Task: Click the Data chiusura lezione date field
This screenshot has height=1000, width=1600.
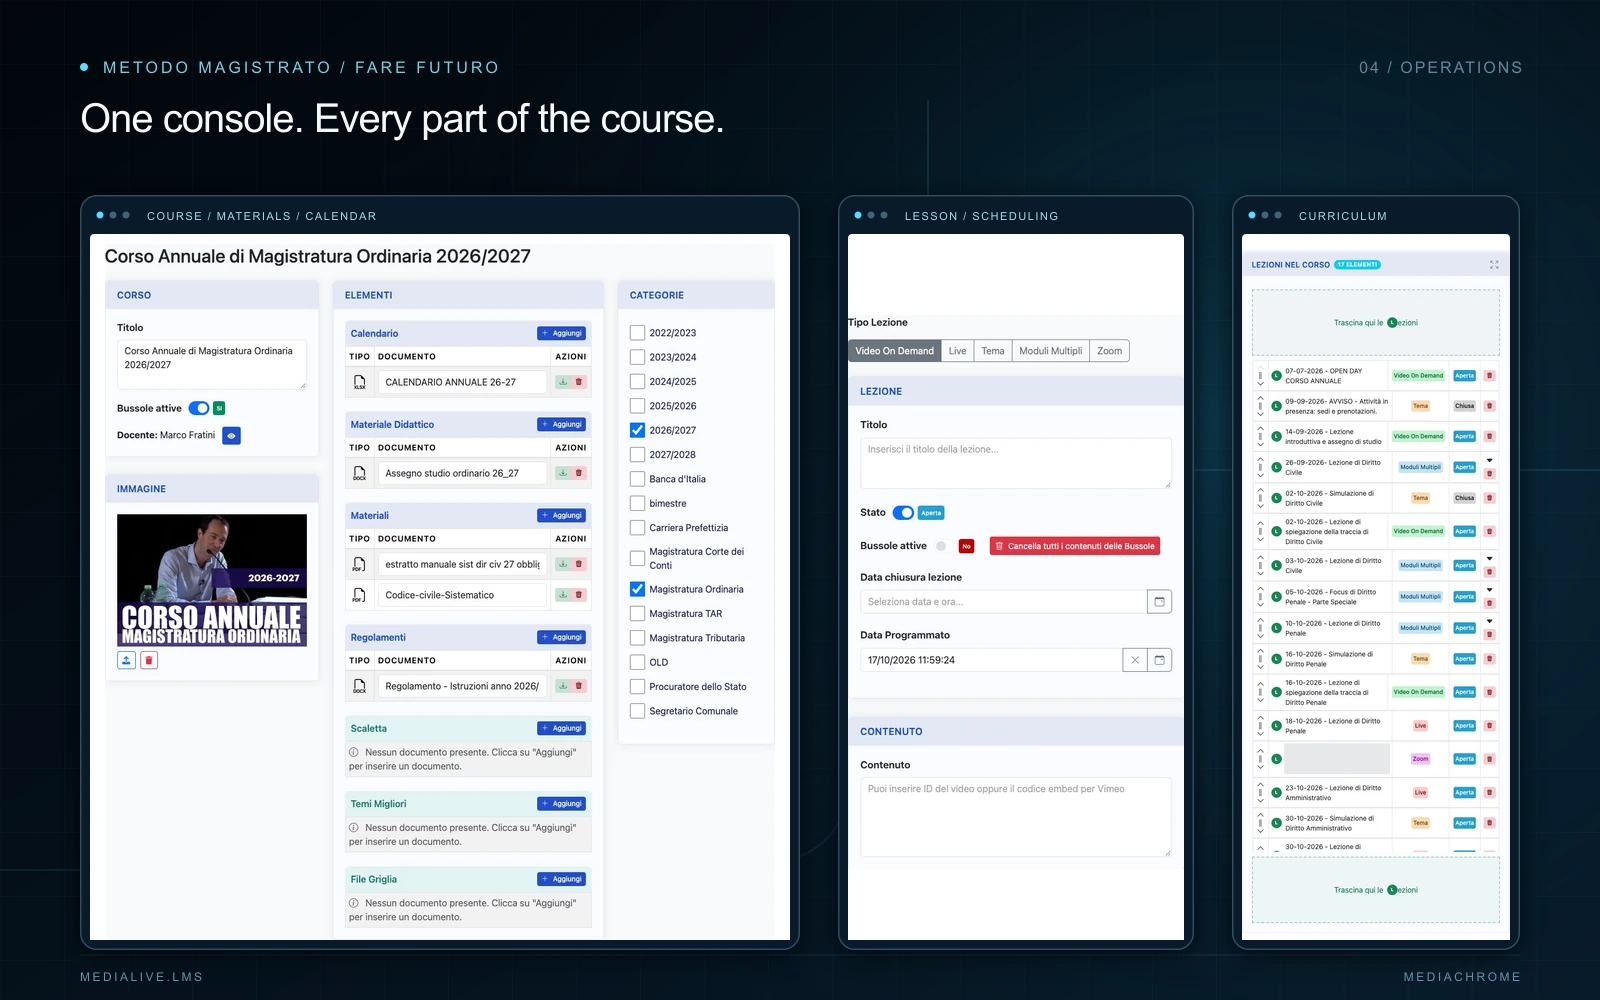Action: click(x=1003, y=602)
